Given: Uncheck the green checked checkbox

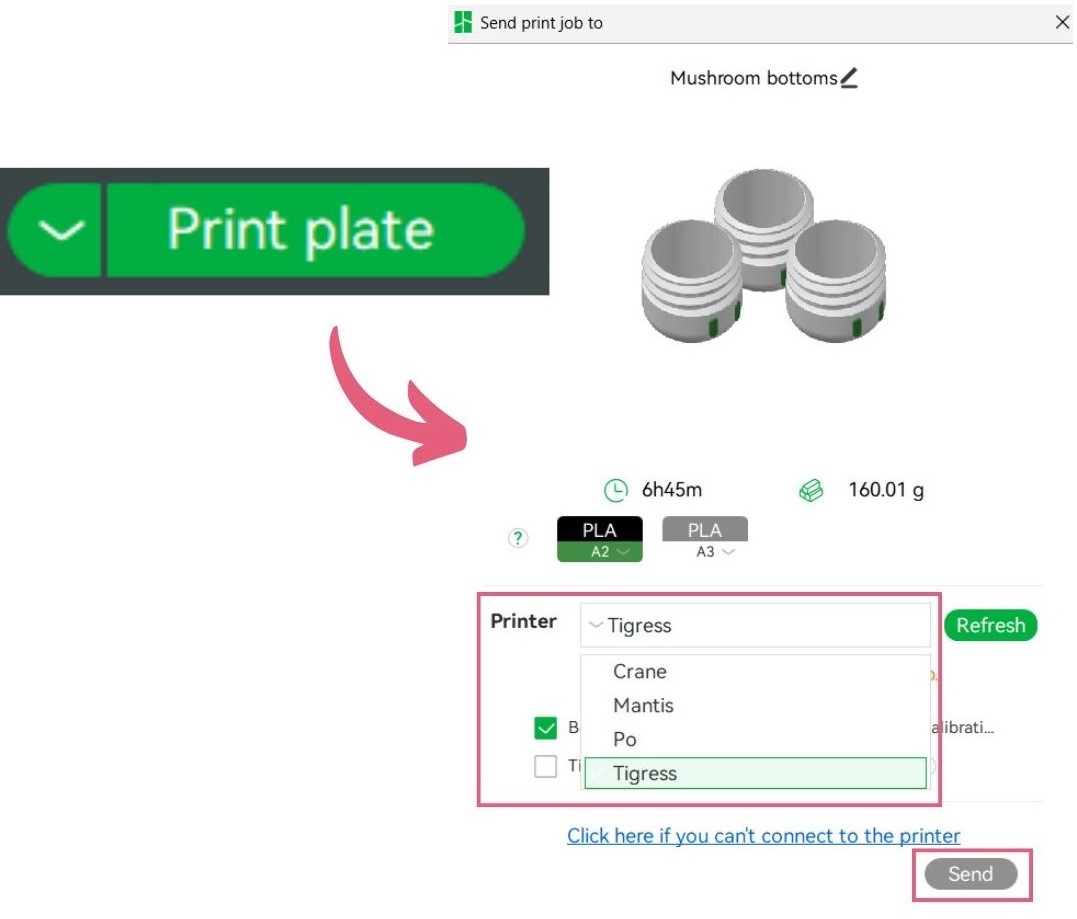Looking at the screenshot, I should click(545, 728).
